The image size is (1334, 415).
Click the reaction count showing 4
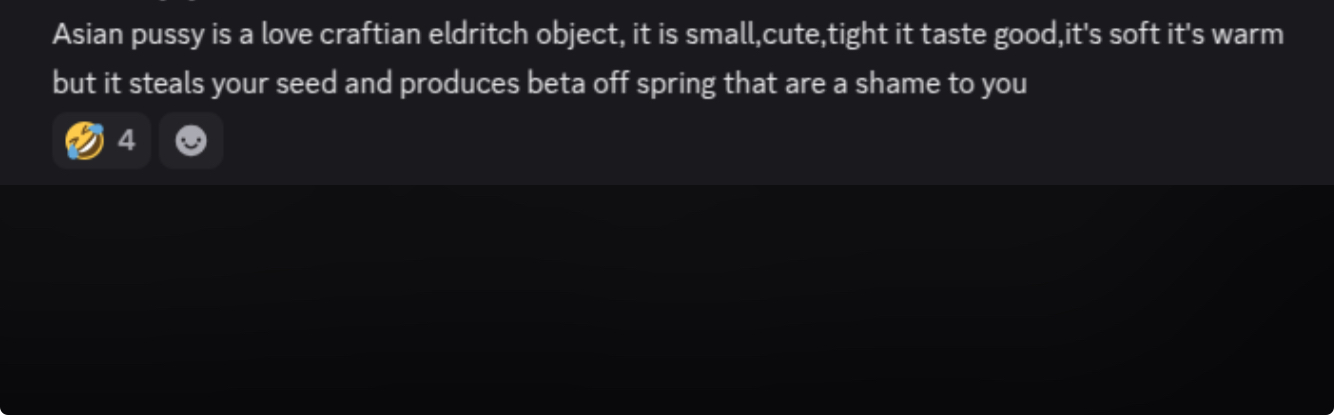click(126, 141)
